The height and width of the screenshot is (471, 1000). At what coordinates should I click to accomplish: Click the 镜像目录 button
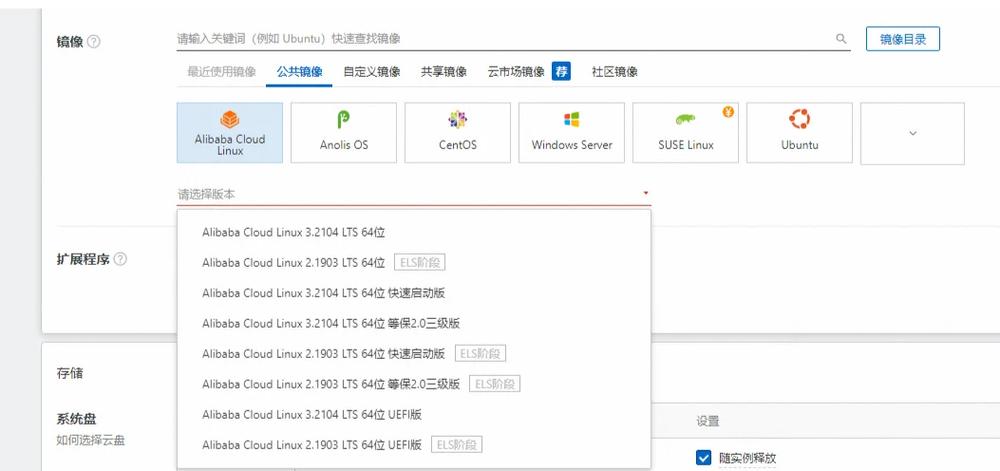pos(902,39)
